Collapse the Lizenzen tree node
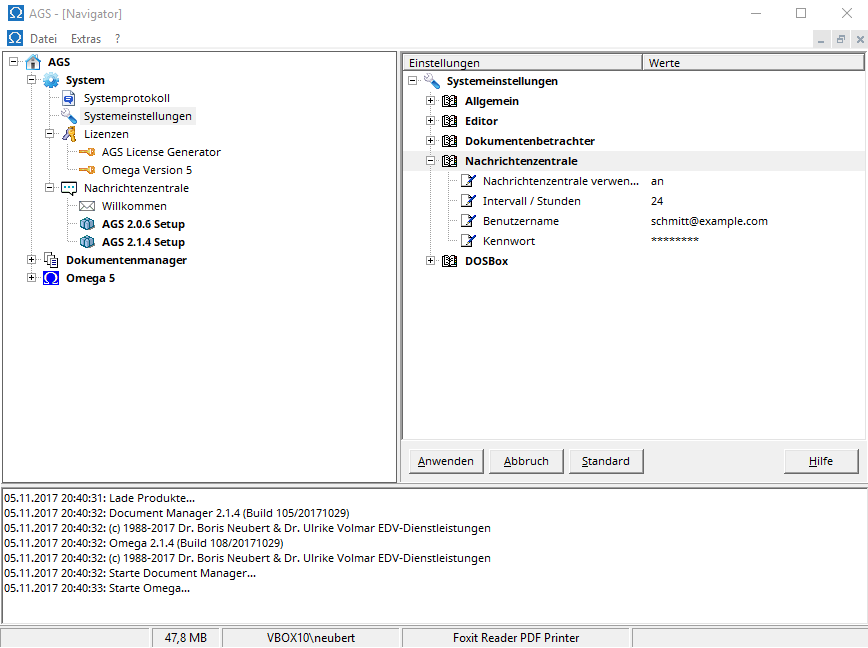 49,134
